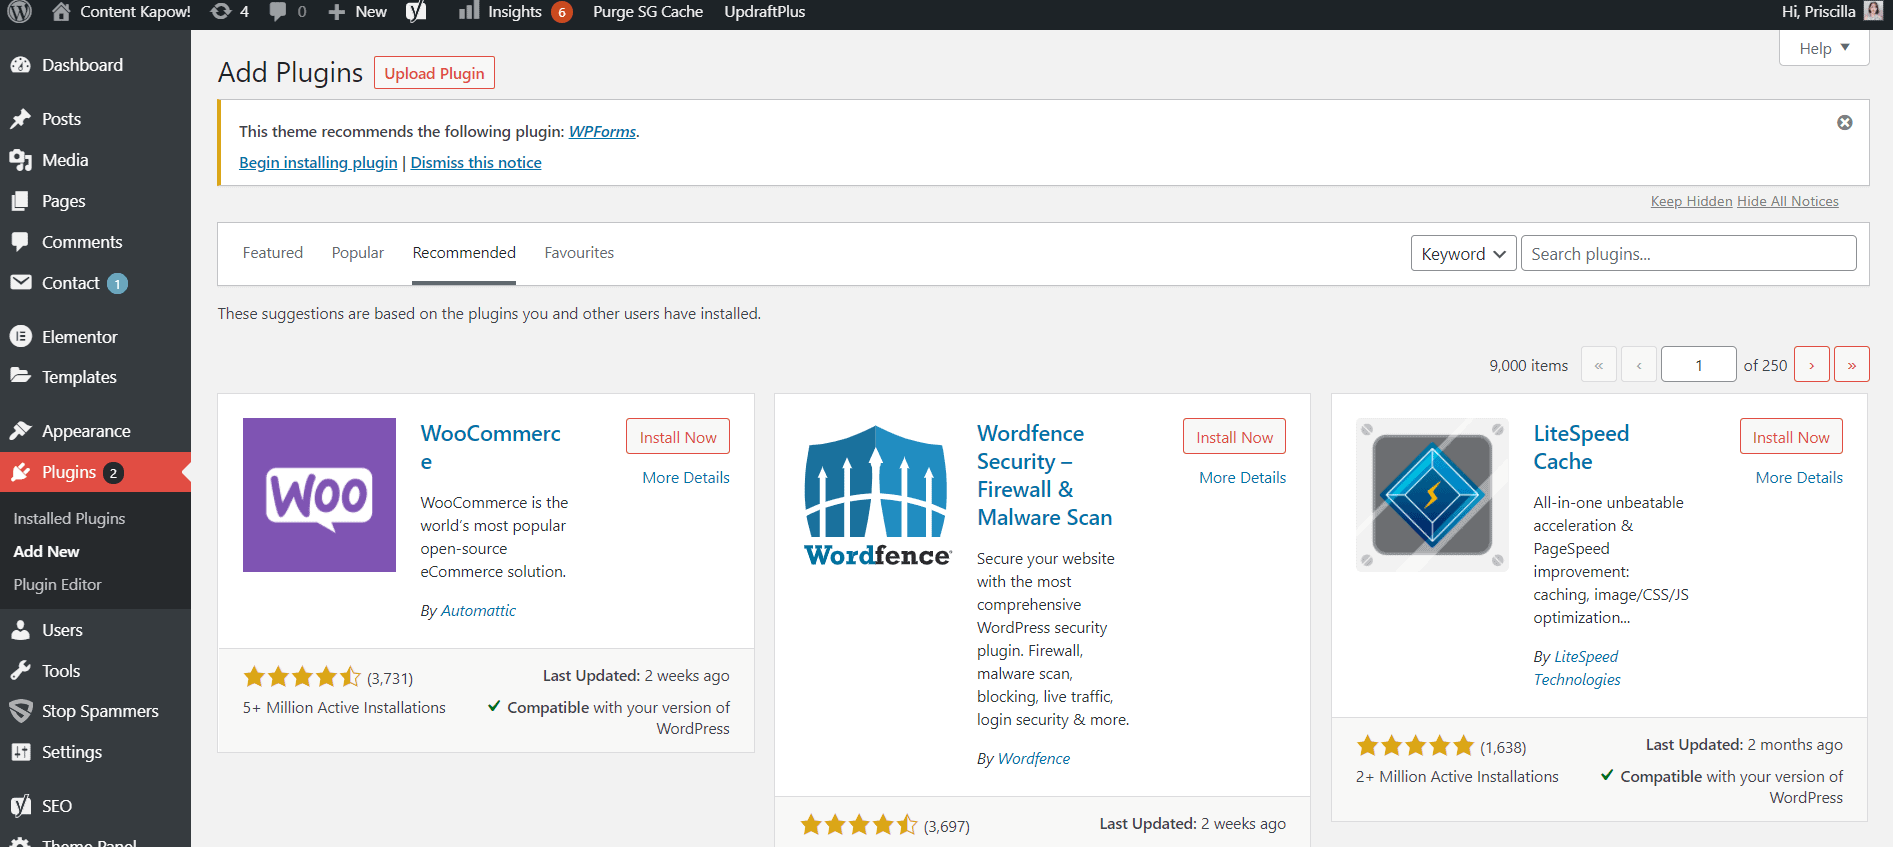Click the Wordfence logo thumbnail

[876, 495]
